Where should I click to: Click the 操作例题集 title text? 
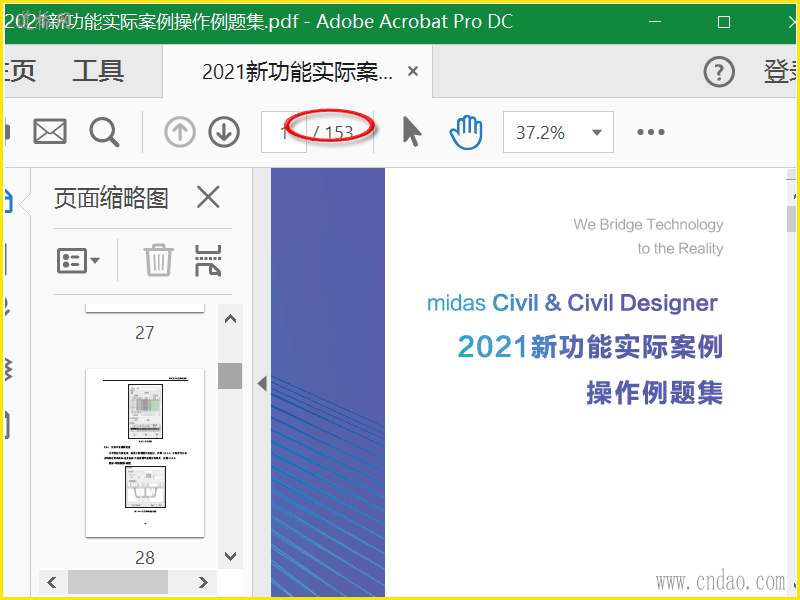coord(655,393)
